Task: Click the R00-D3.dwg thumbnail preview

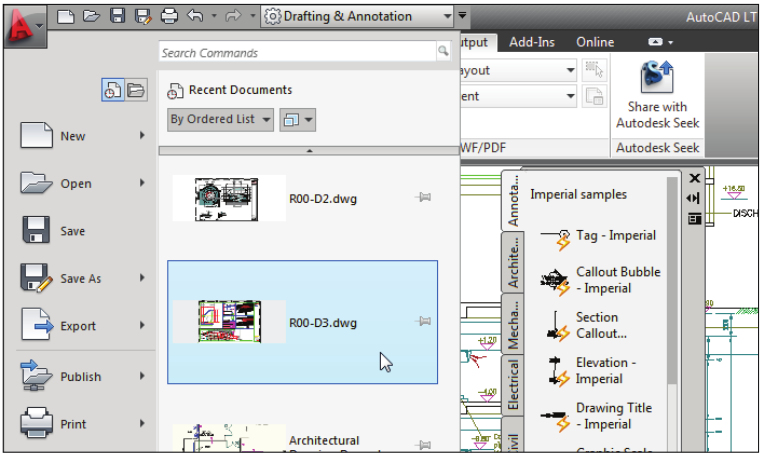Action: (x=229, y=321)
